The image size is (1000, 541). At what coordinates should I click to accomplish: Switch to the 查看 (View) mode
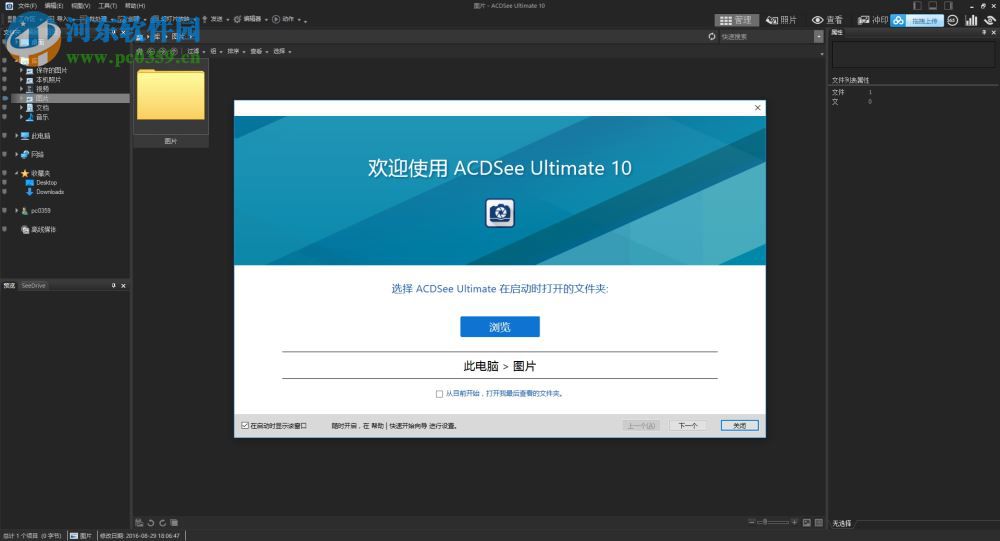coord(827,20)
